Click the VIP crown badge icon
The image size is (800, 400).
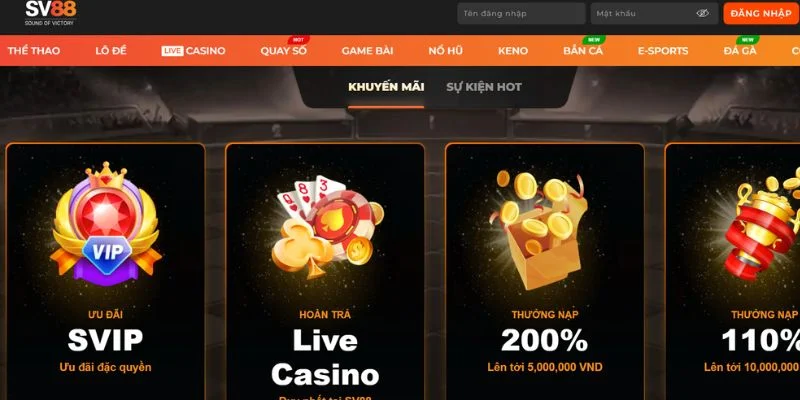tap(106, 223)
